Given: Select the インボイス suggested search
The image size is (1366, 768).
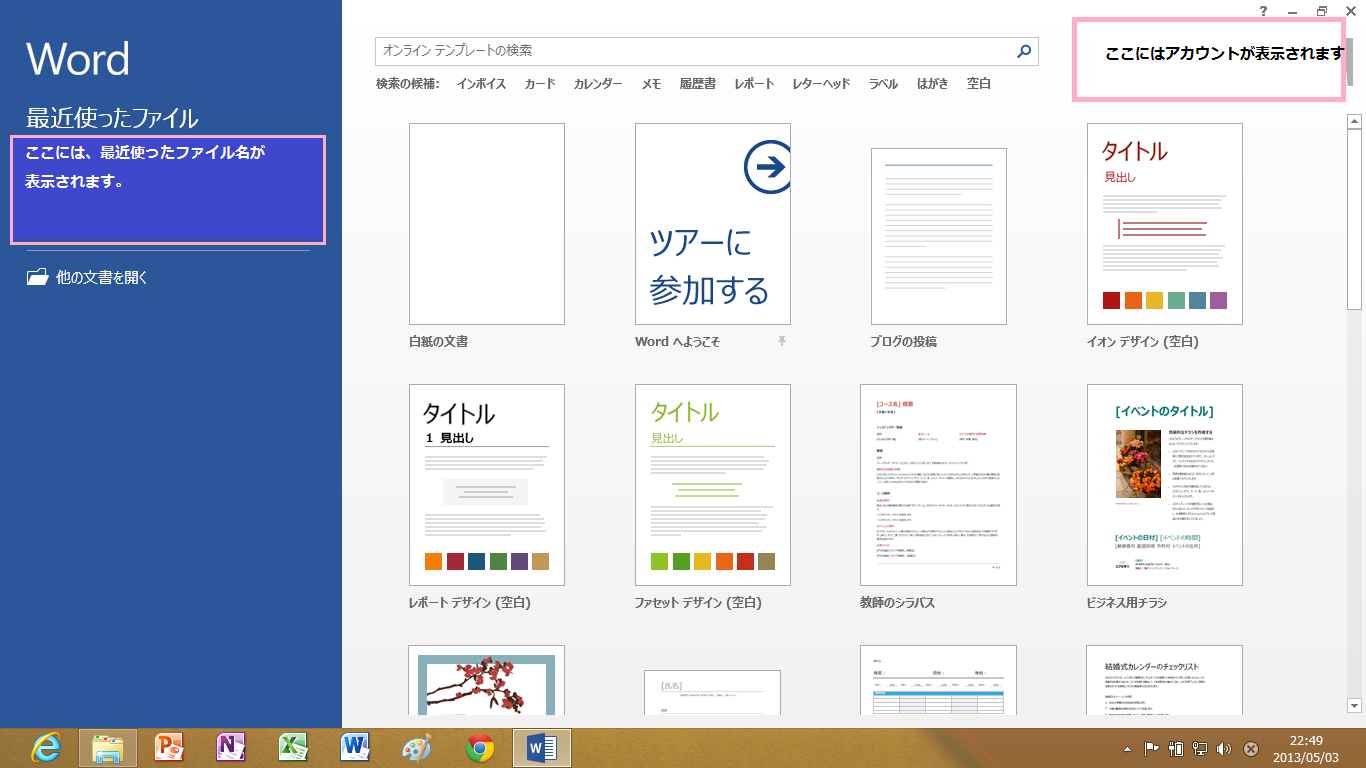Looking at the screenshot, I should [481, 84].
